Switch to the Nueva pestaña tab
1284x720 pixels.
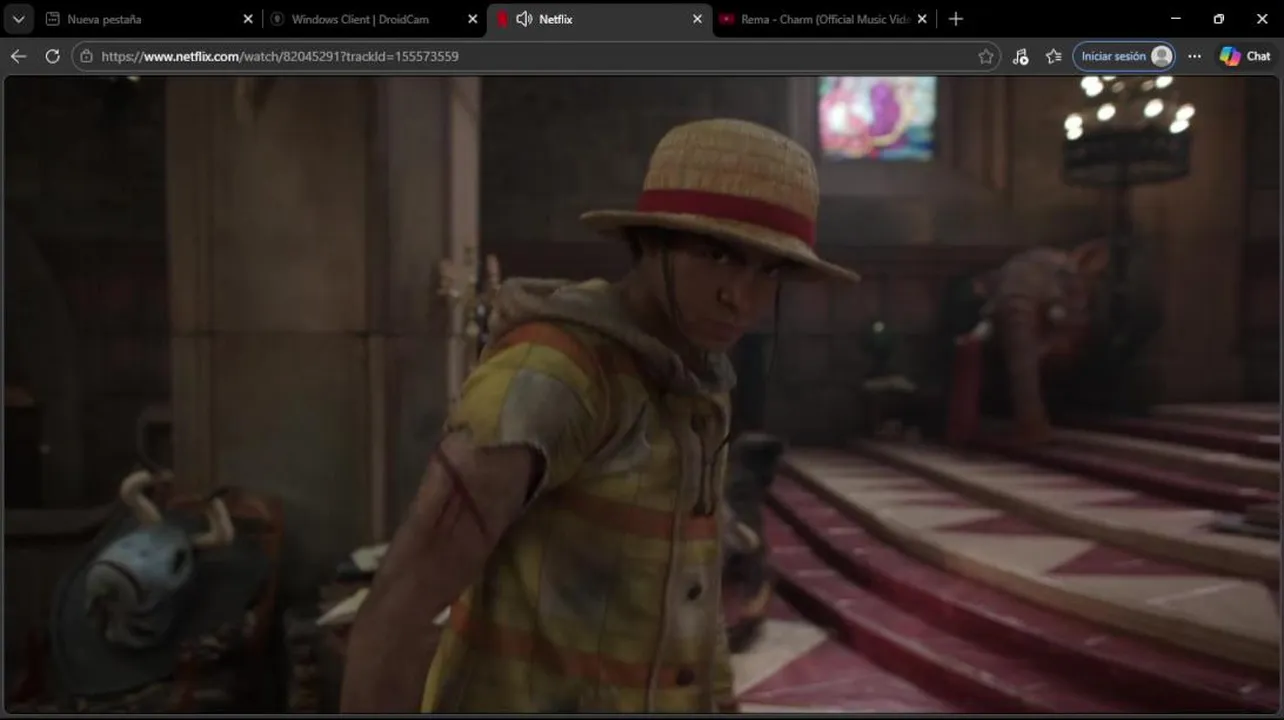(x=150, y=19)
